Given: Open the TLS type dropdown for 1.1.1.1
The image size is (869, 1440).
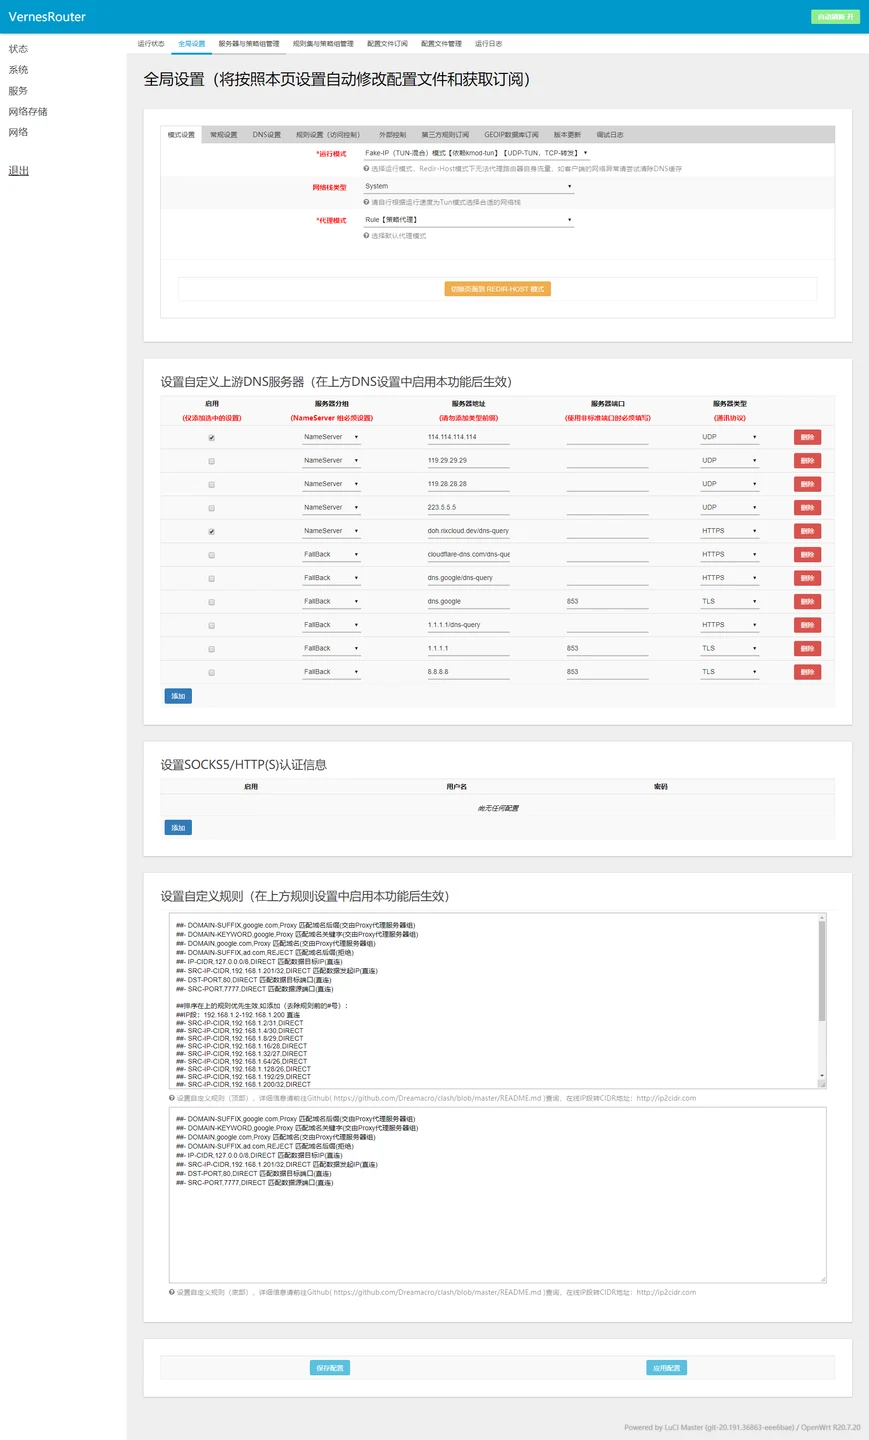Looking at the screenshot, I should (x=729, y=648).
